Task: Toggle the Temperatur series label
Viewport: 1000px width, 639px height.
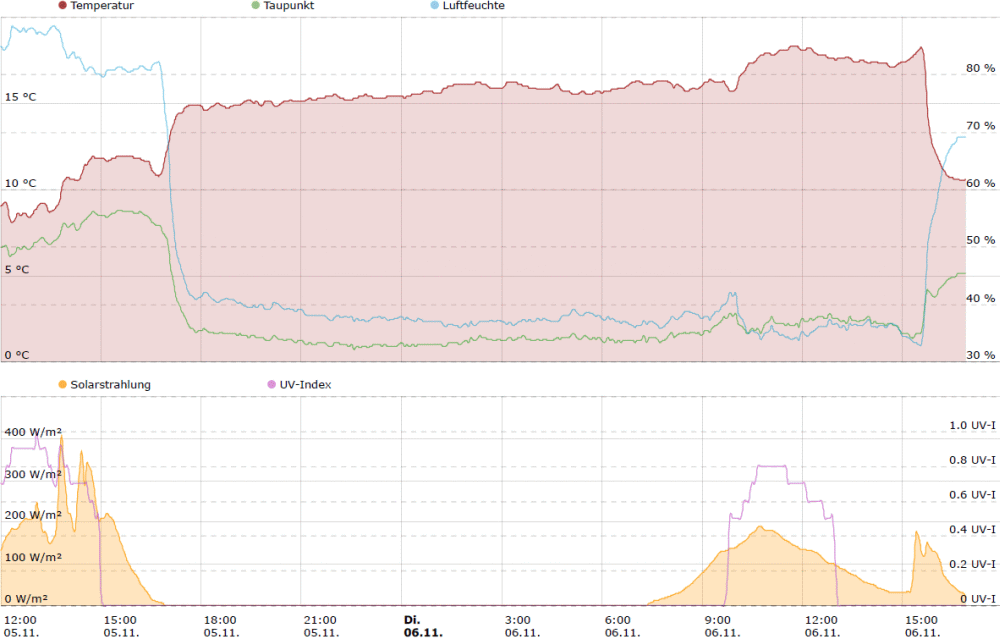Action: click(x=102, y=6)
